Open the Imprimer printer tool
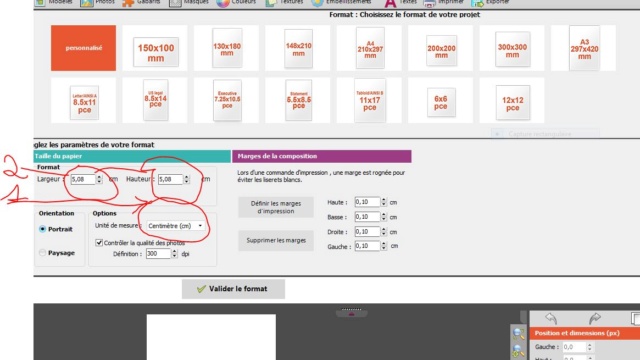The width and height of the screenshot is (640, 360). 429,2
